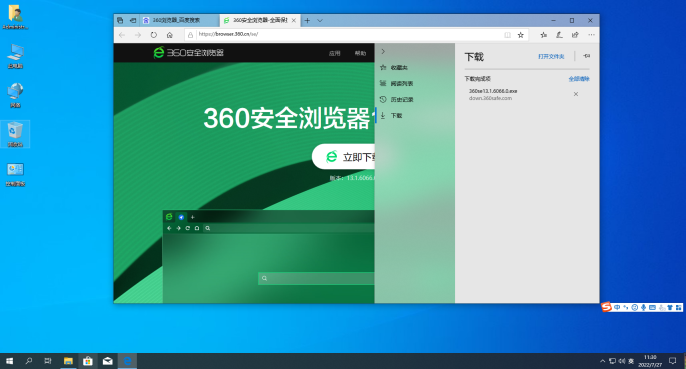Viewport: 686px width, 369px height.
Task: Click the Share page icon in toolbar
Action: click(575, 35)
